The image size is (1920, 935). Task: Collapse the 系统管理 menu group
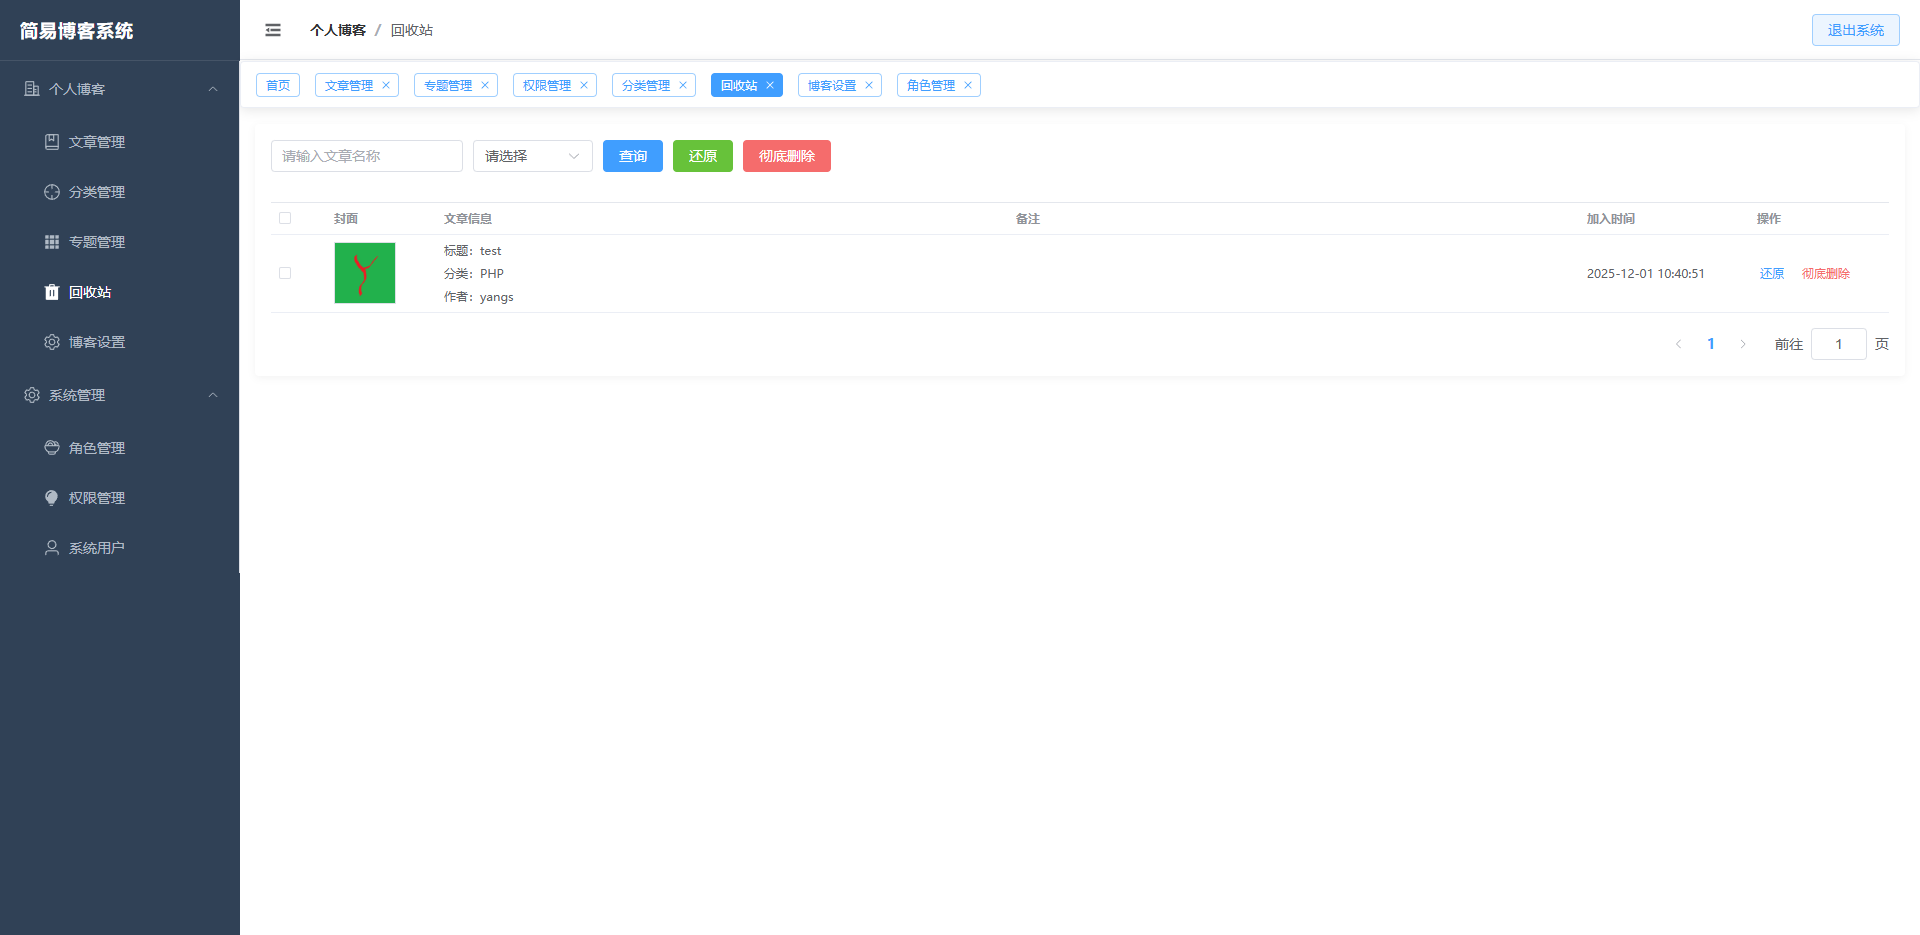(213, 395)
